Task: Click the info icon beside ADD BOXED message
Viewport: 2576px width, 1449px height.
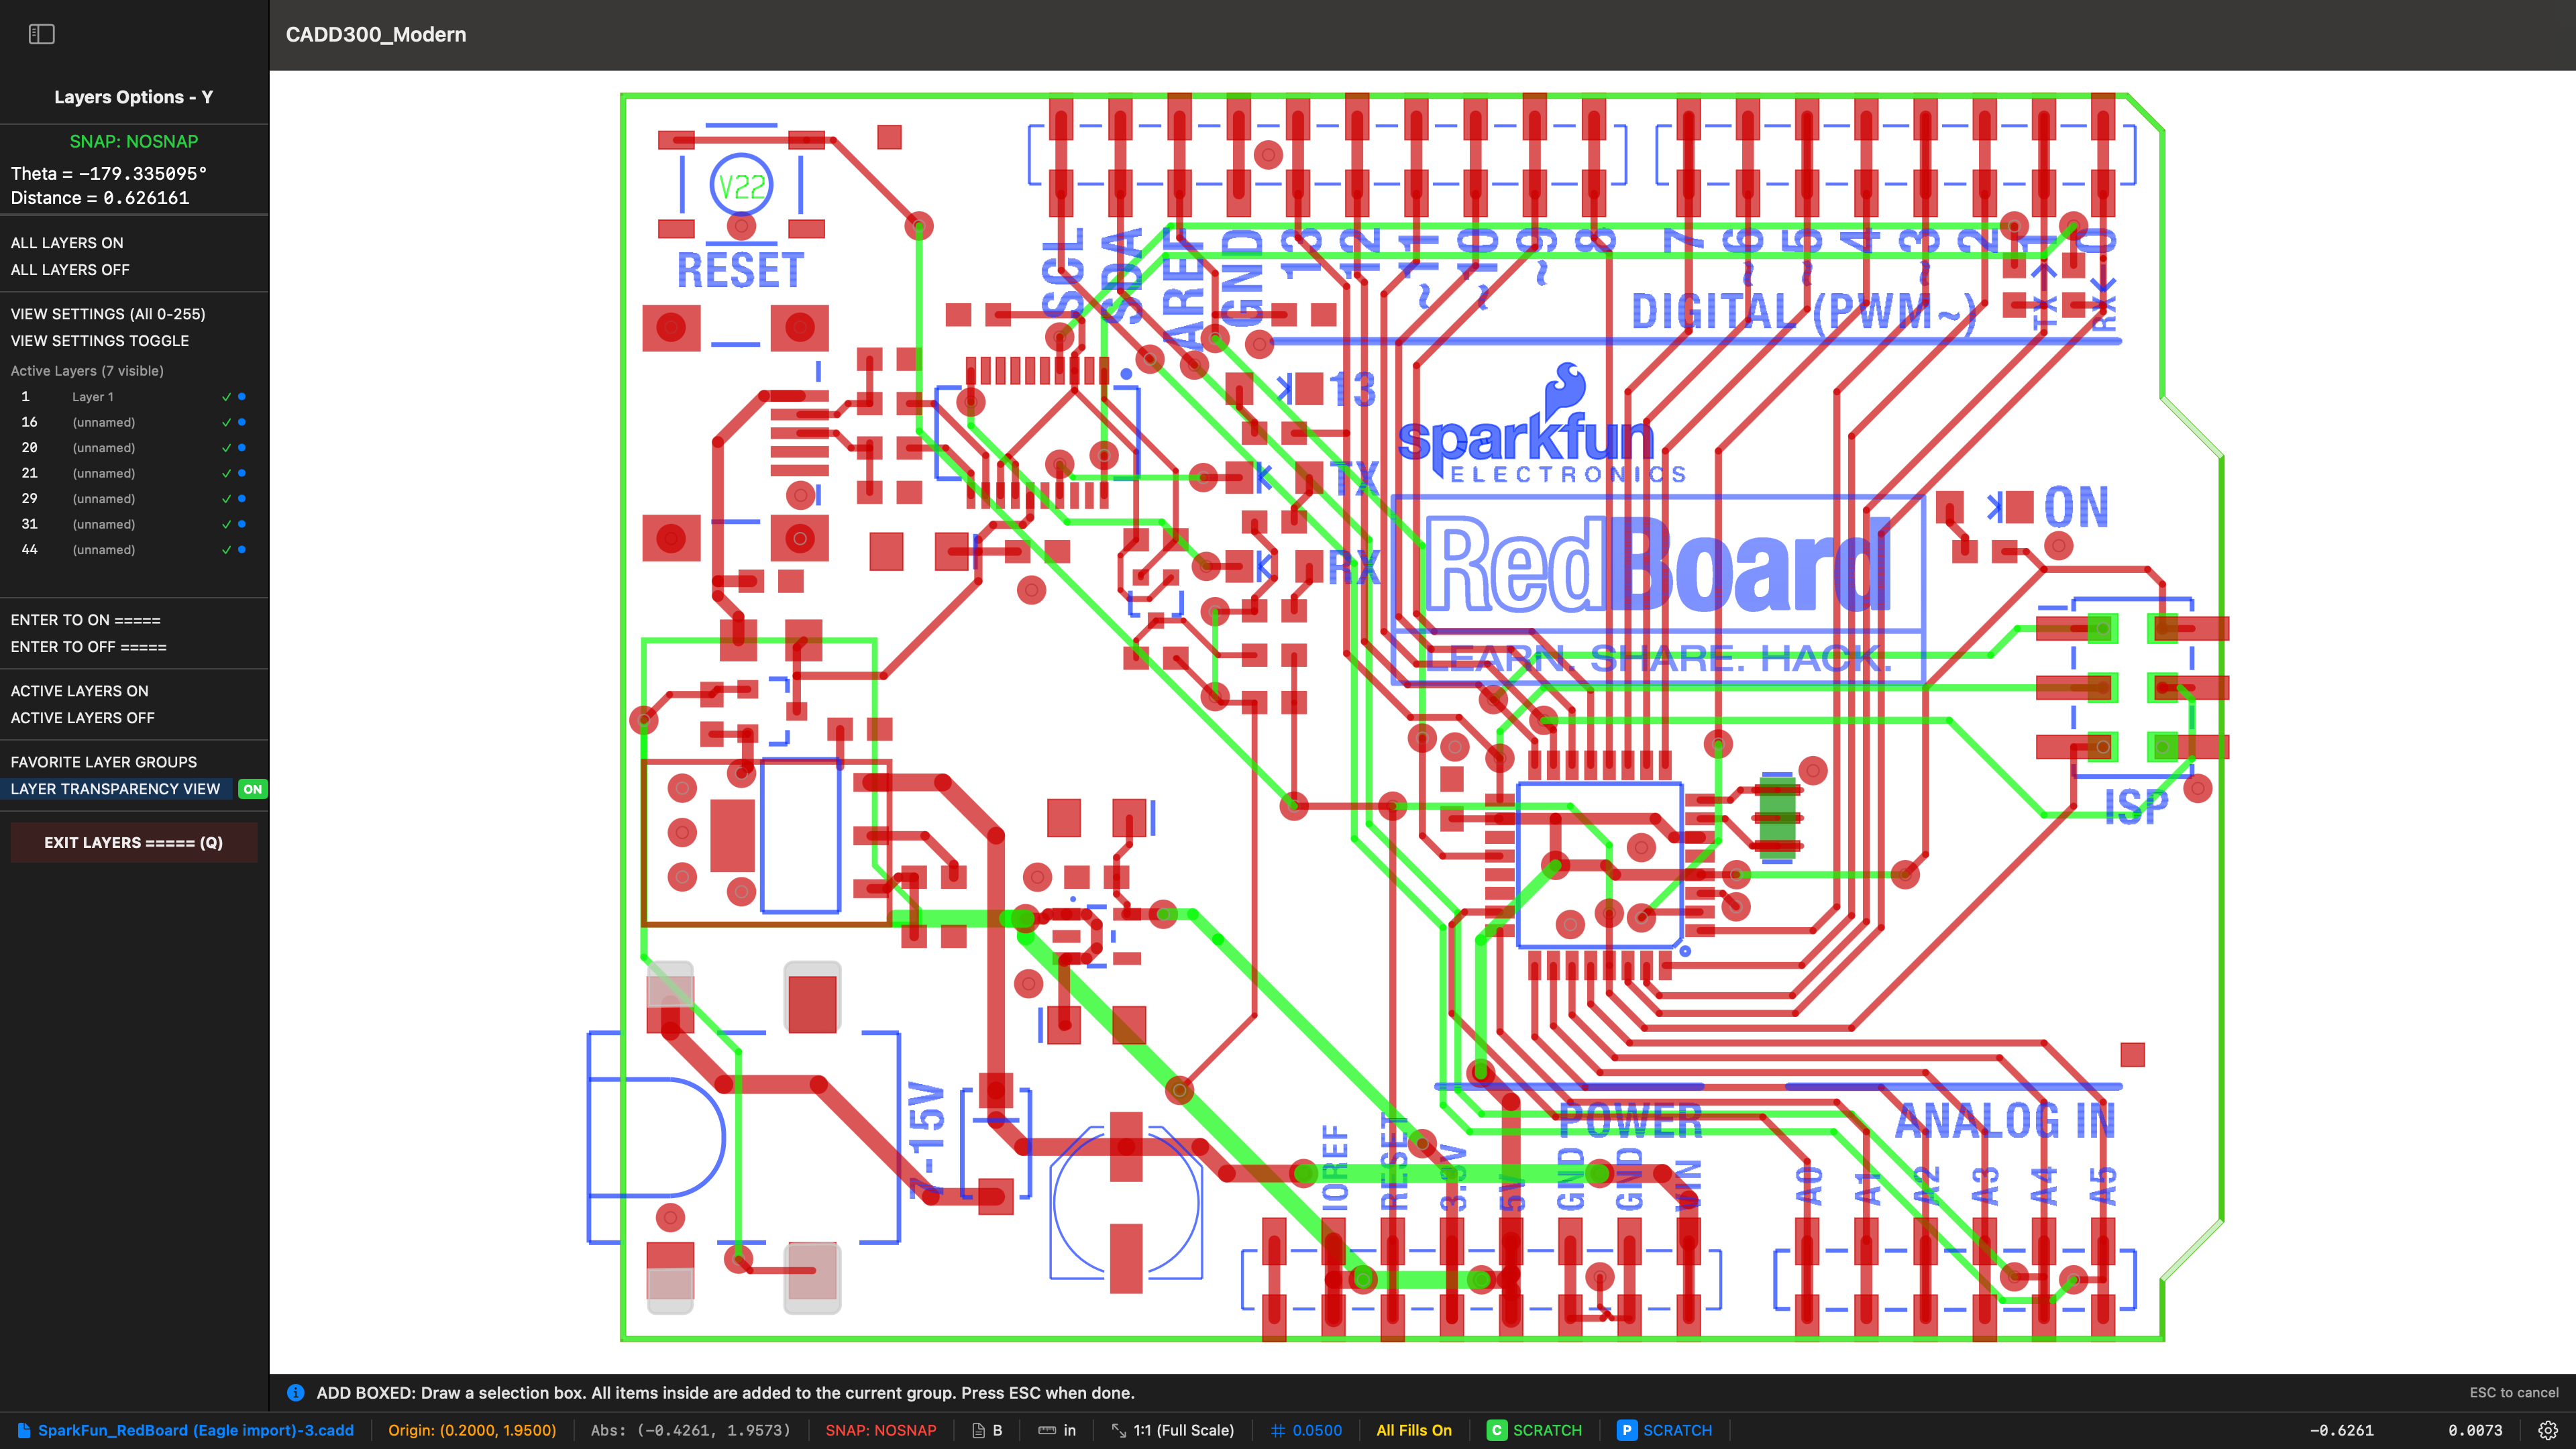Action: point(296,1392)
